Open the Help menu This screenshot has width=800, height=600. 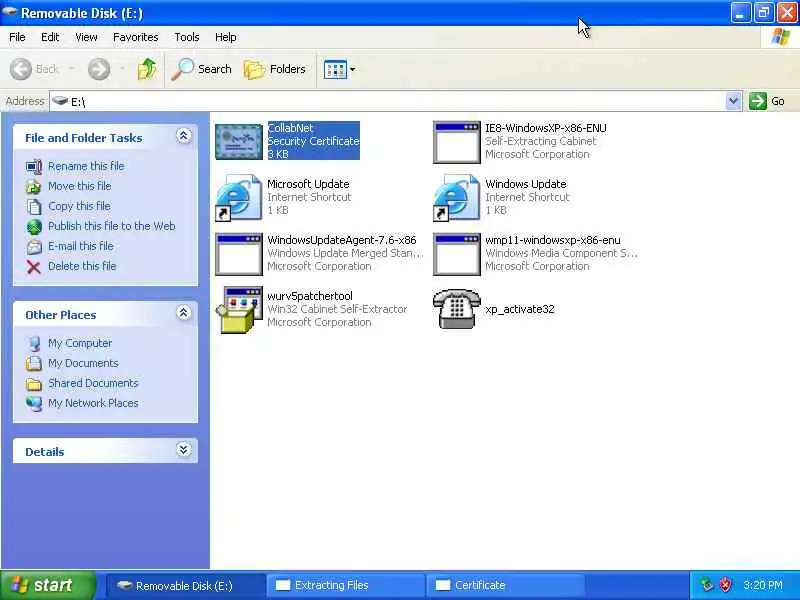point(226,37)
